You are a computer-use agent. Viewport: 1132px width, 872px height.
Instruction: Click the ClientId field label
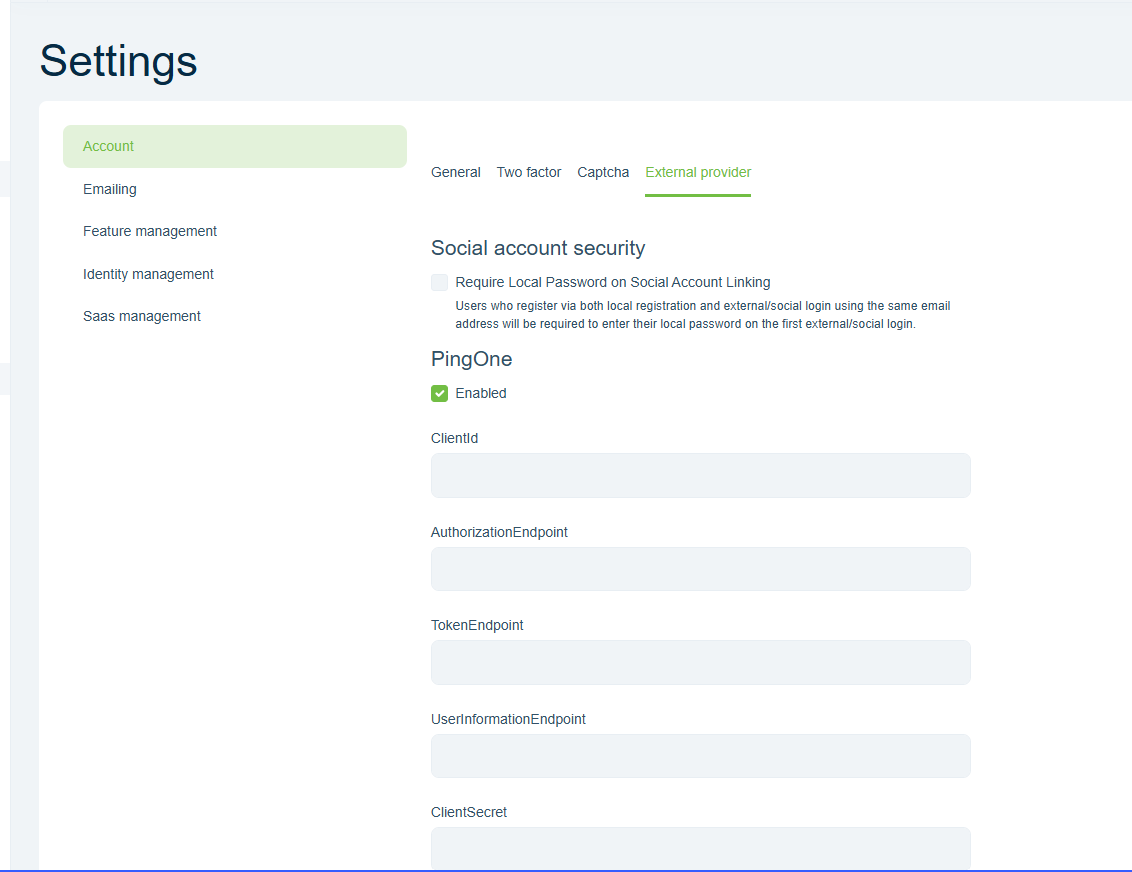[454, 438]
